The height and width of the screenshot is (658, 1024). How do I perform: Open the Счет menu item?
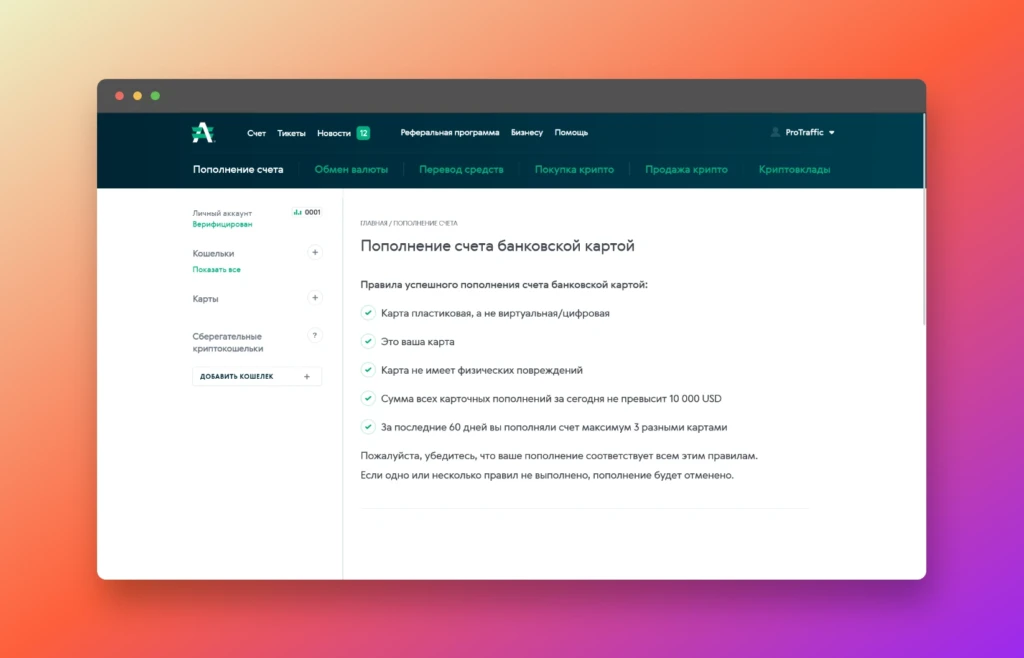click(x=257, y=133)
